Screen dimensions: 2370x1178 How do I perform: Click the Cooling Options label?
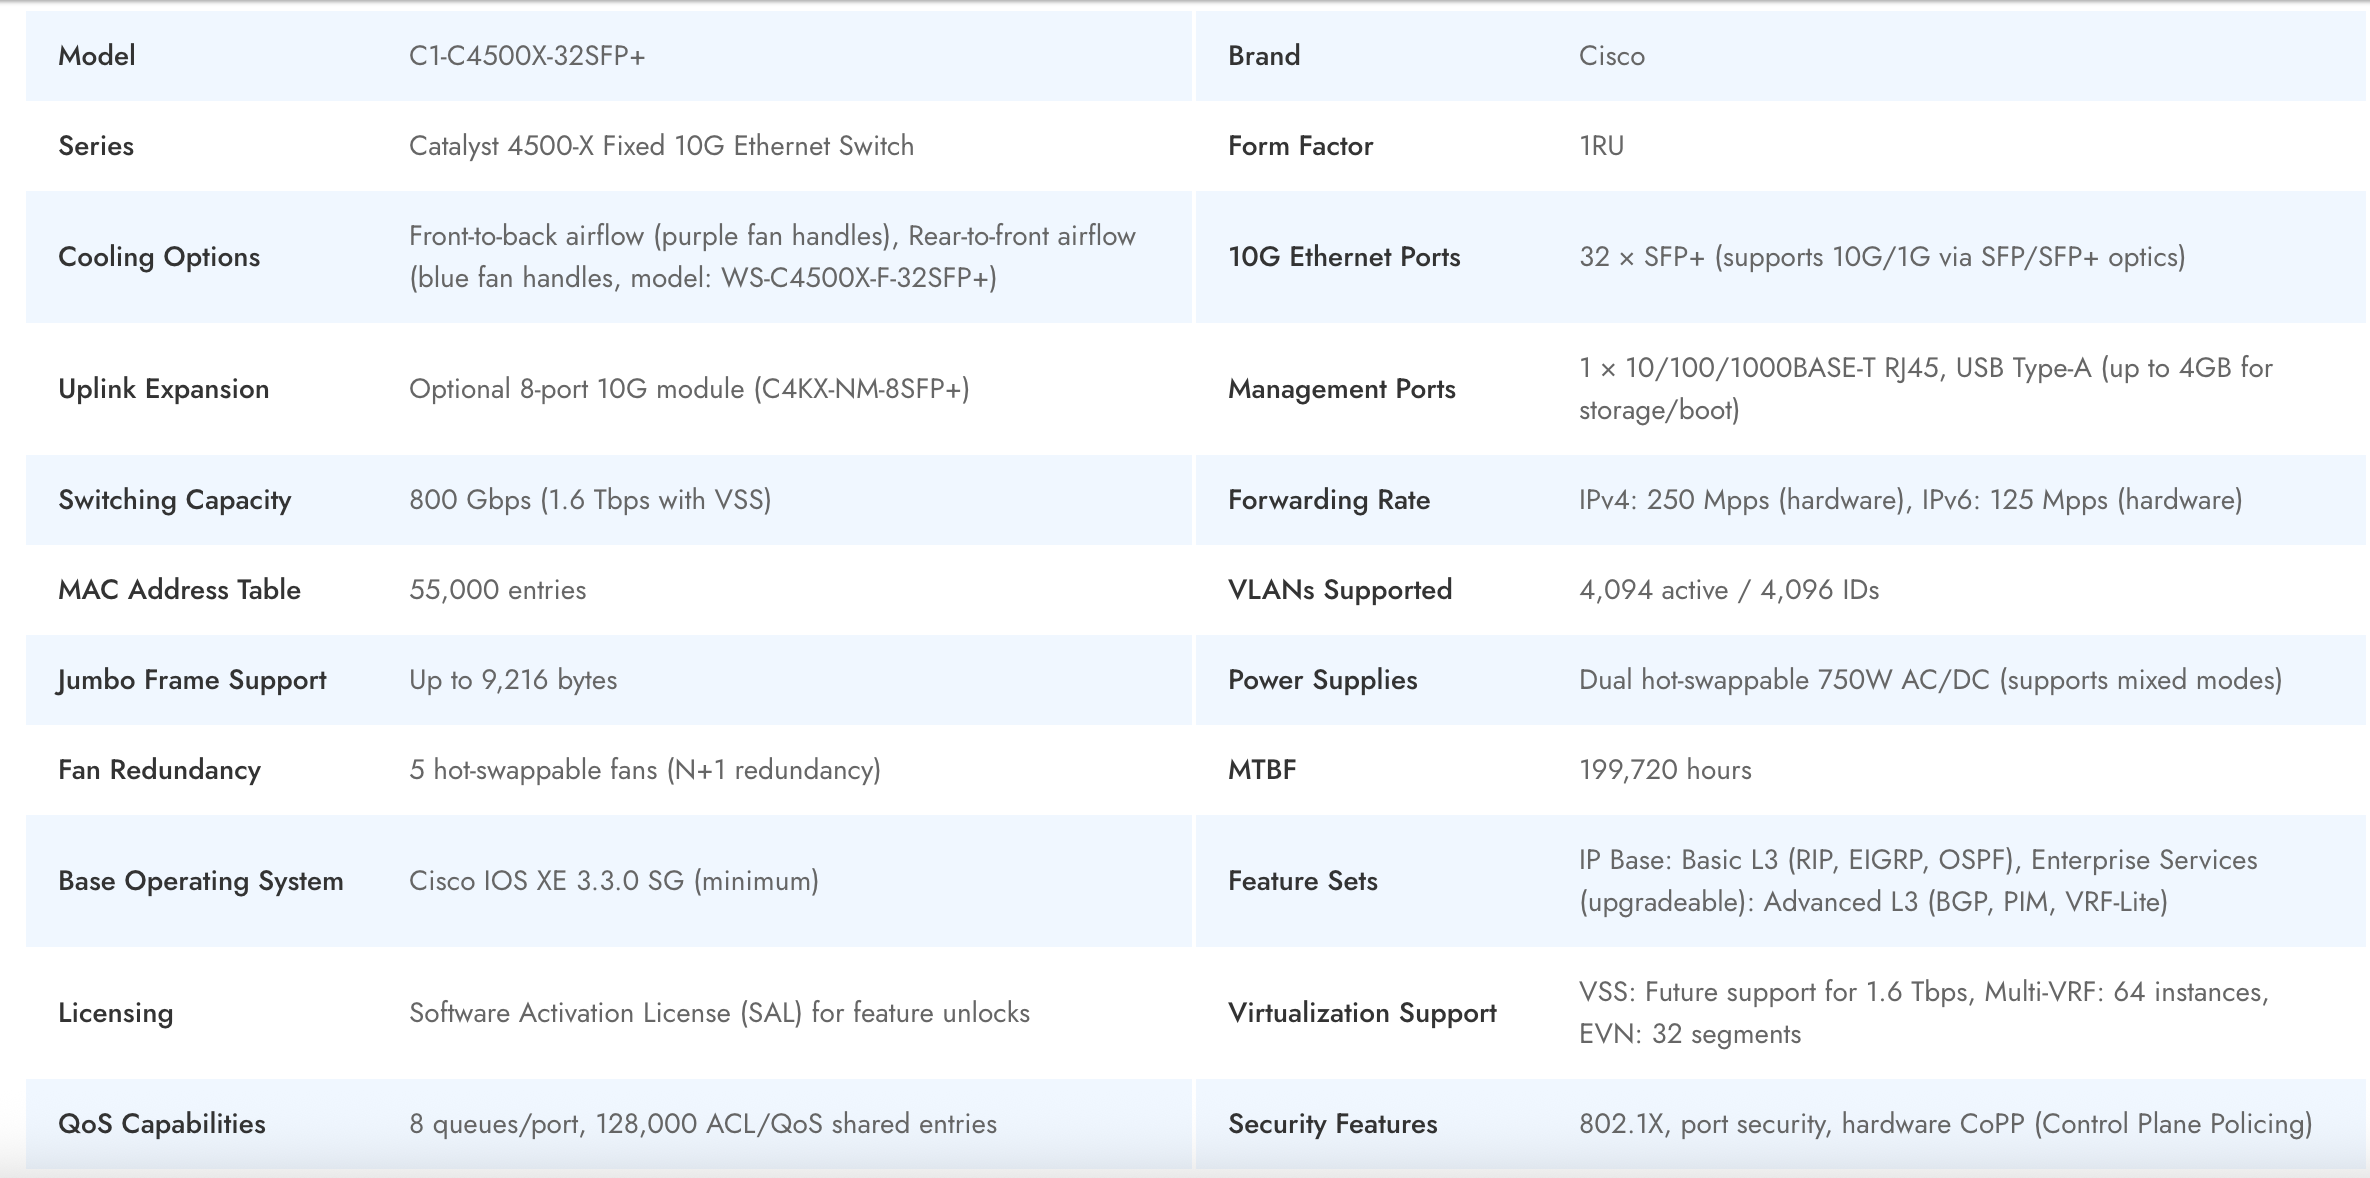[159, 257]
